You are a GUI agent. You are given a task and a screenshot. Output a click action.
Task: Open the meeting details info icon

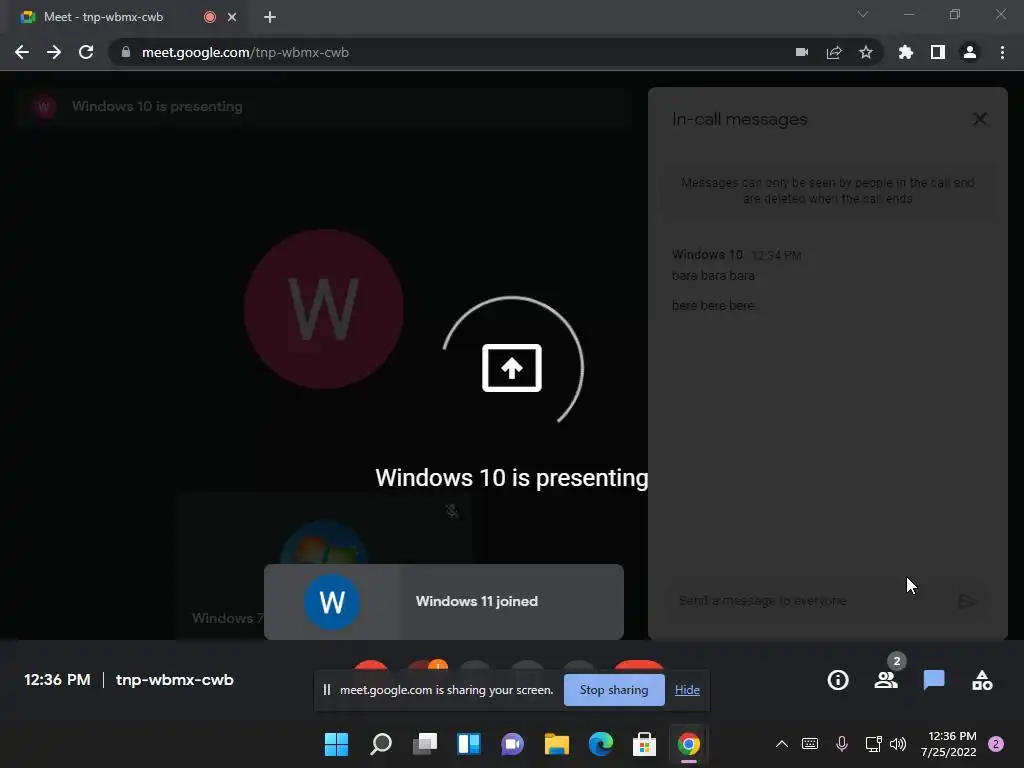[x=838, y=680]
